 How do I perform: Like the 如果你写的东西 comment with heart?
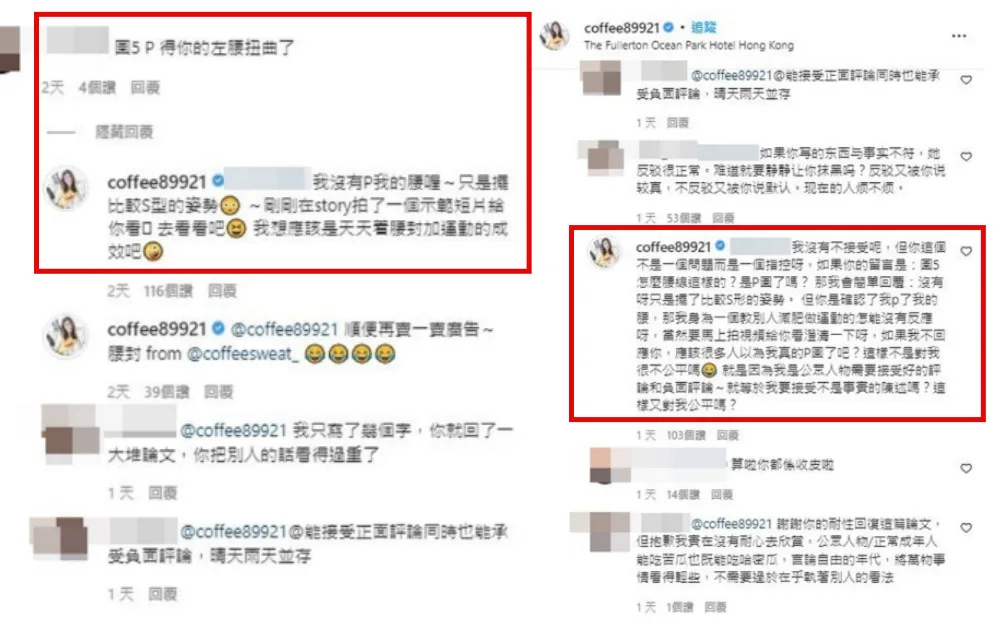pyautogui.click(x=966, y=156)
